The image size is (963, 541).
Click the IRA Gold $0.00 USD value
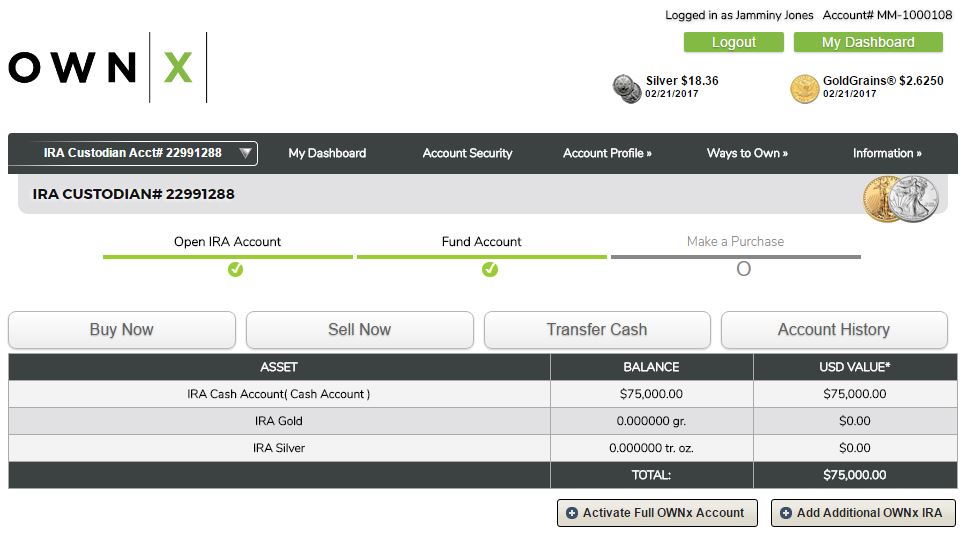click(855, 421)
